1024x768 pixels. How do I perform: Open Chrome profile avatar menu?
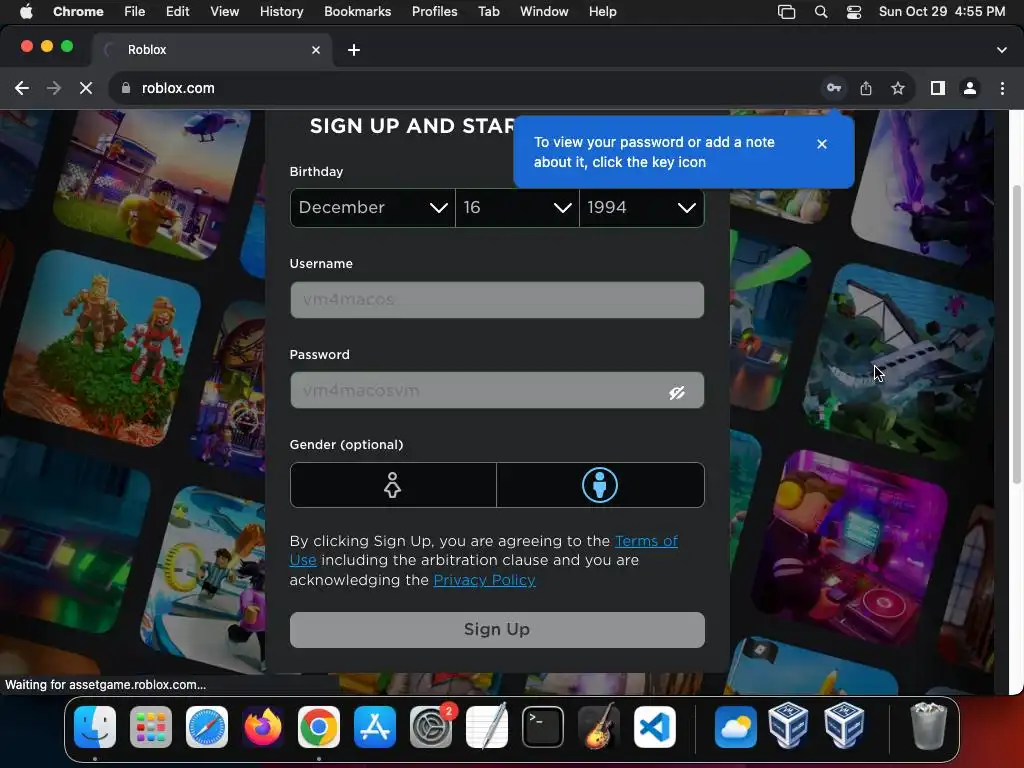pos(970,88)
